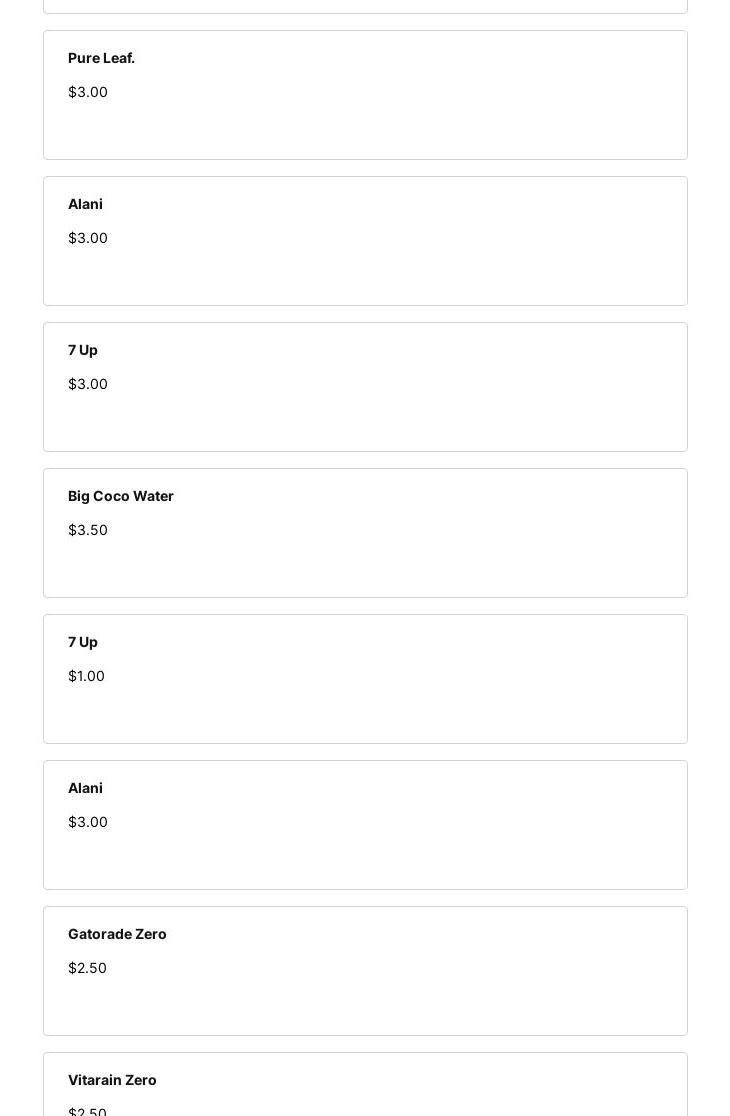
Task: Open the 7 Up item priced at $3.00
Action: click(x=365, y=387)
